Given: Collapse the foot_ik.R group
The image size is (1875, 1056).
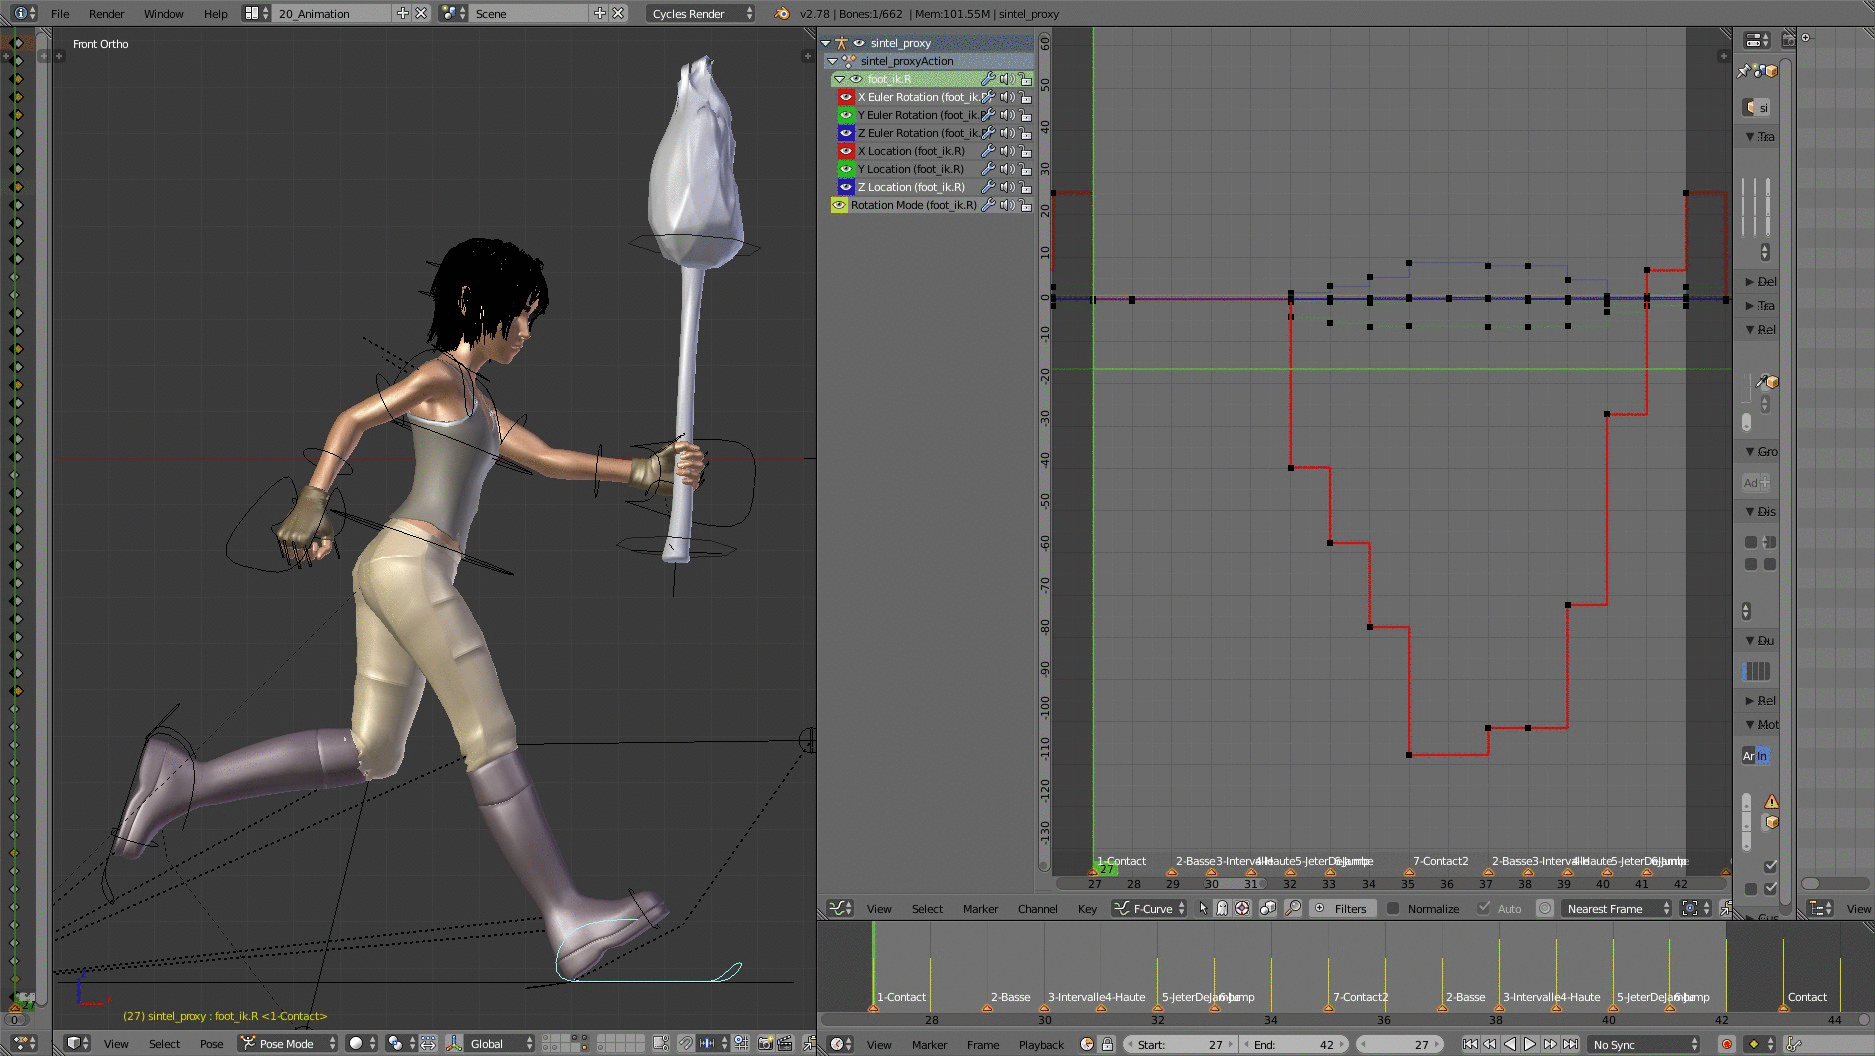Looking at the screenshot, I should click(x=839, y=79).
